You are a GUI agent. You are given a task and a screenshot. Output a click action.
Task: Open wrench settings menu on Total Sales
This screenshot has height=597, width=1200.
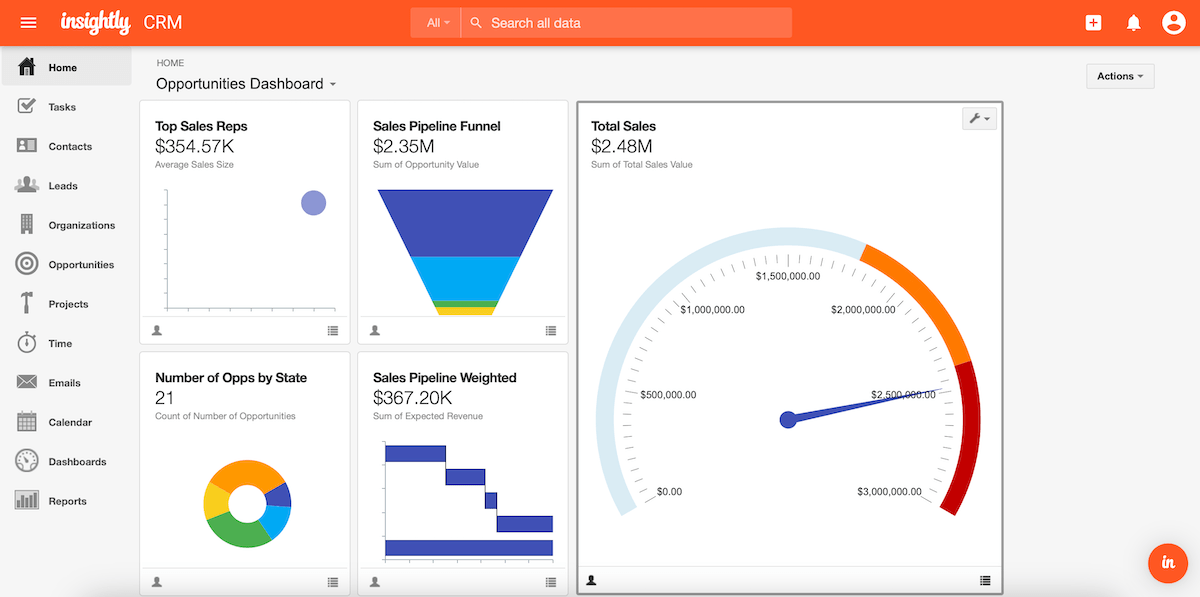[979, 119]
